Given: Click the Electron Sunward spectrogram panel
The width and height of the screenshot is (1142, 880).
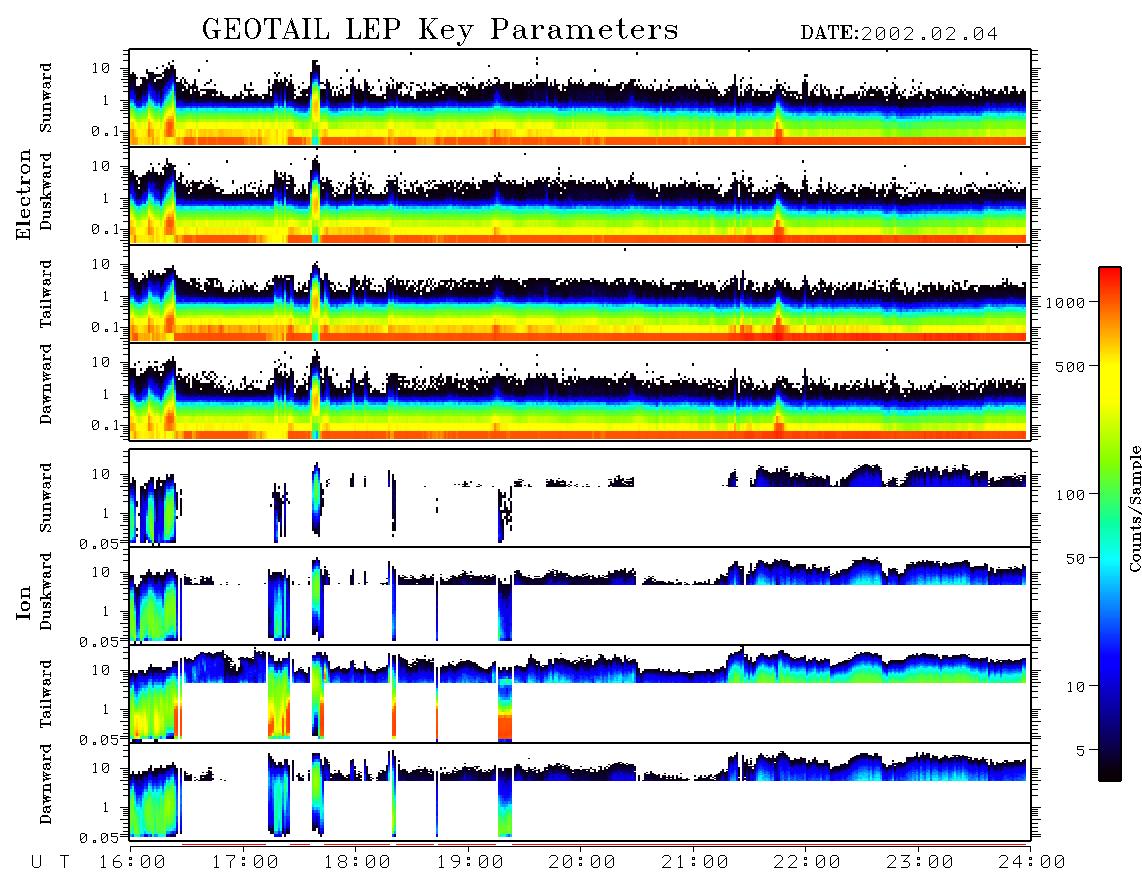Looking at the screenshot, I should (580, 98).
